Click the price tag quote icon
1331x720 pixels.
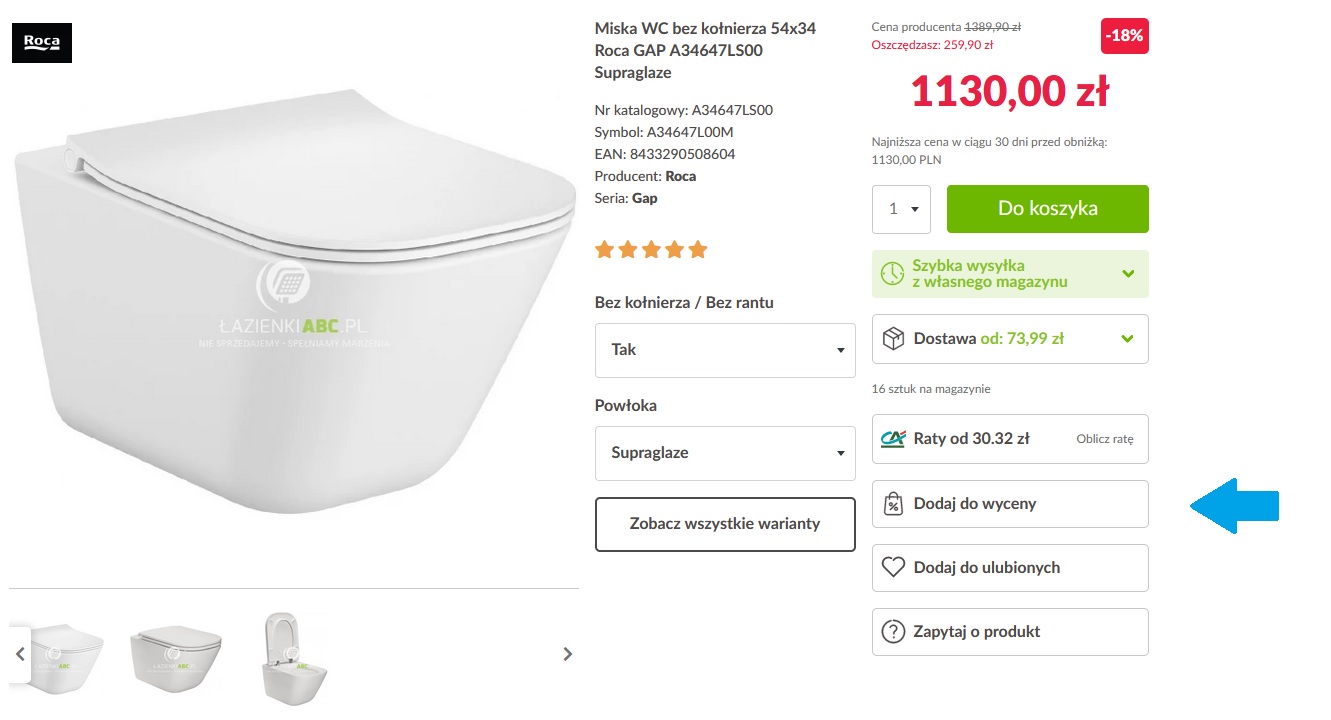click(893, 504)
